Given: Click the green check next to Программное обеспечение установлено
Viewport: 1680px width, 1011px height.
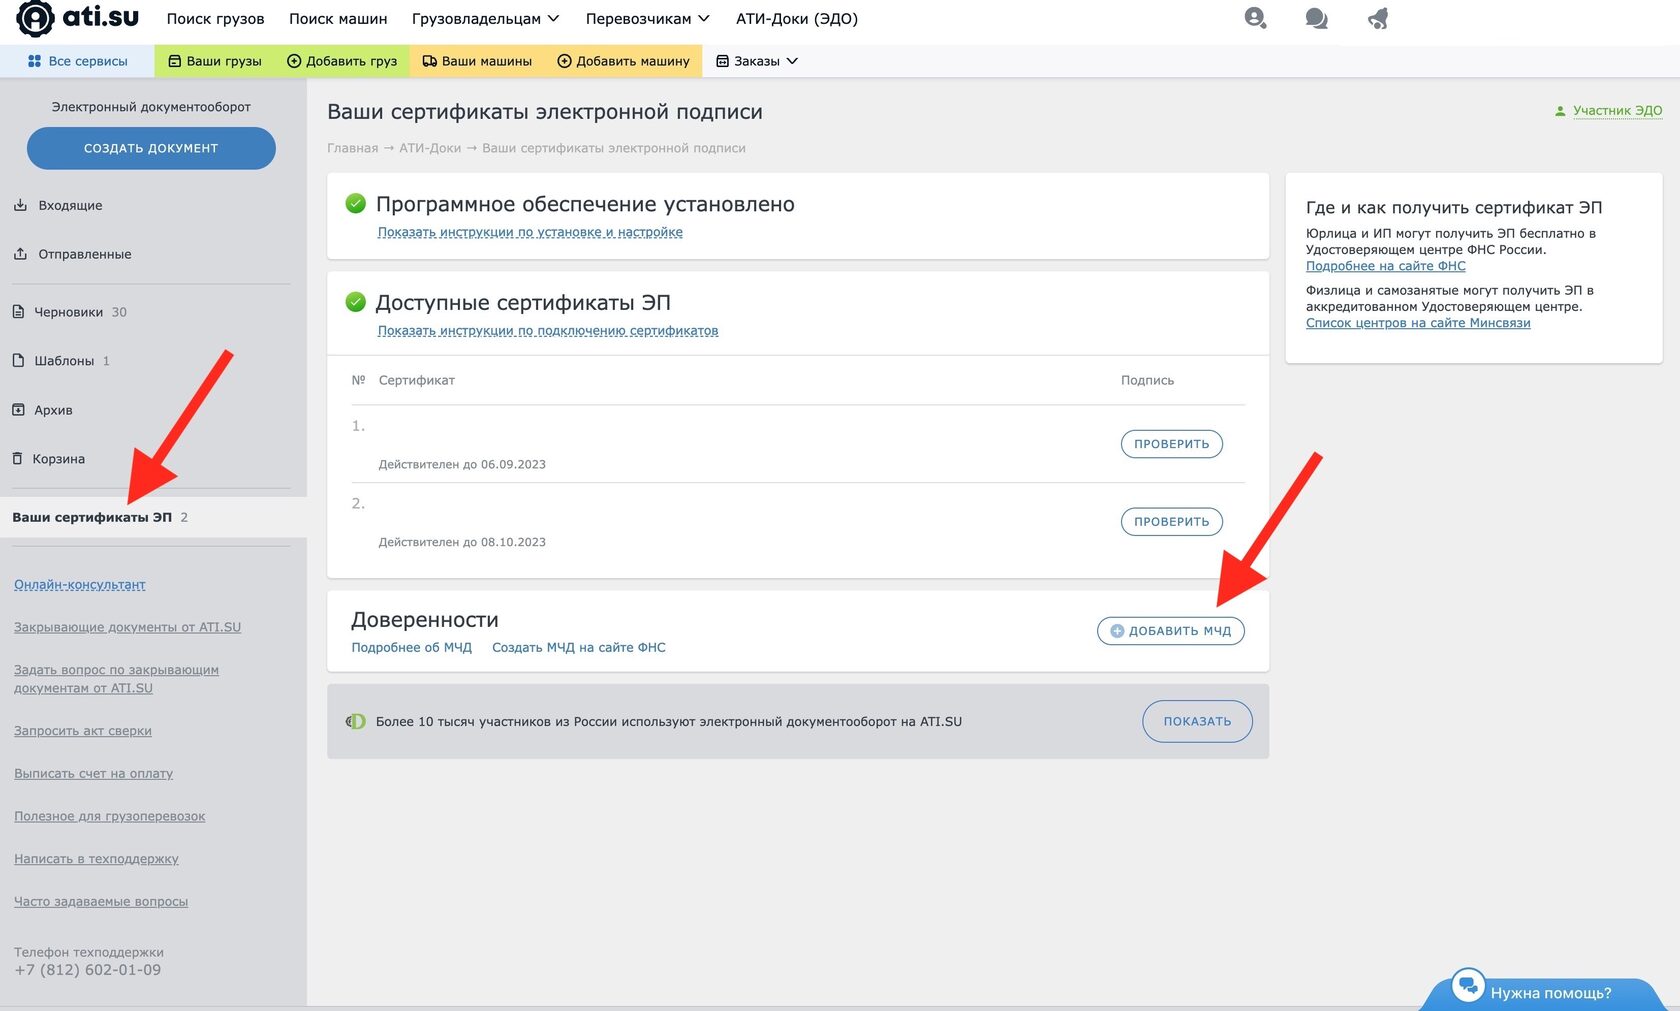Looking at the screenshot, I should pos(355,204).
